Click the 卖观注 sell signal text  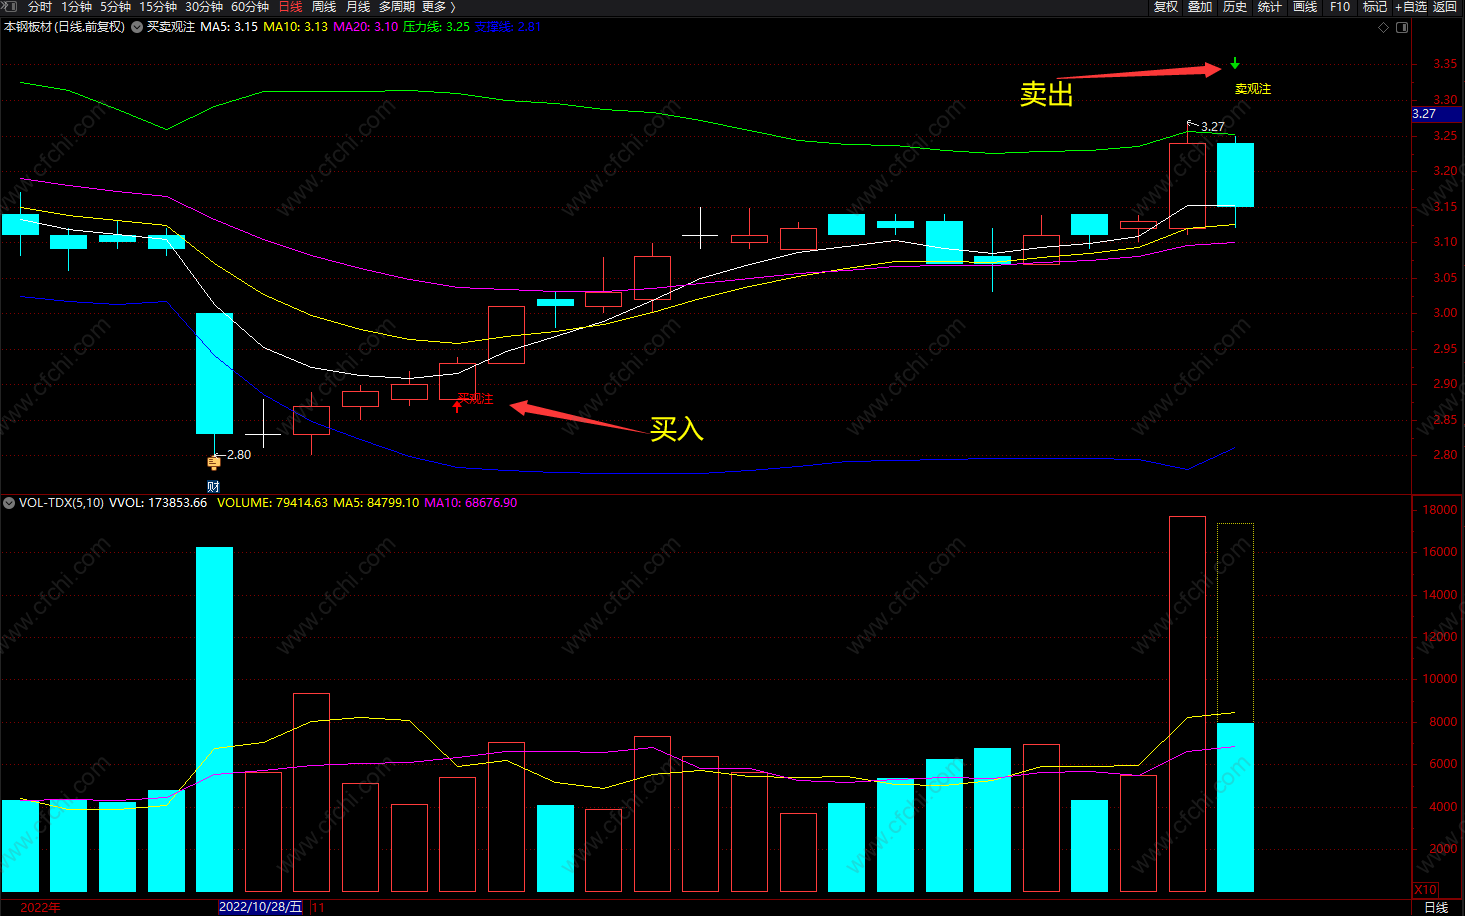point(1253,89)
